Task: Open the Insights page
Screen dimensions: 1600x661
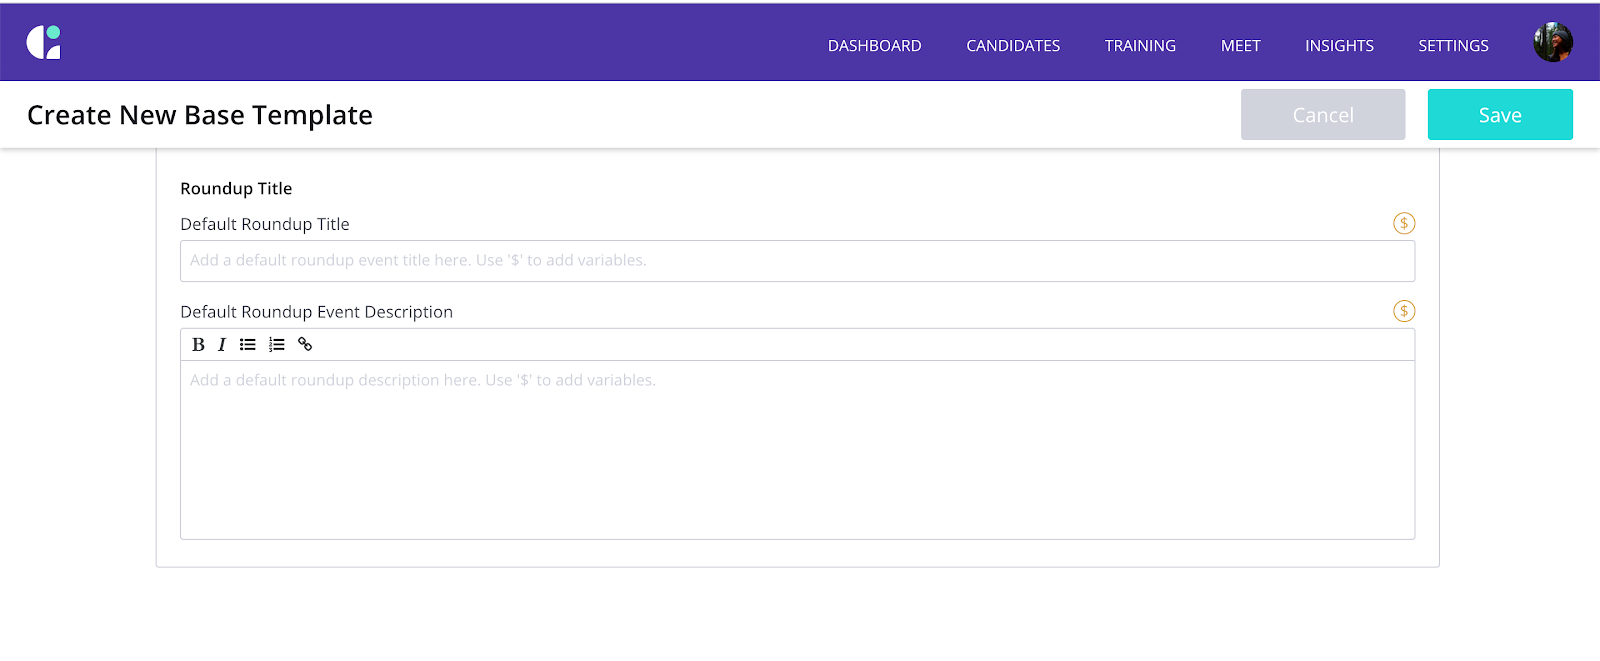Action: pyautogui.click(x=1339, y=46)
